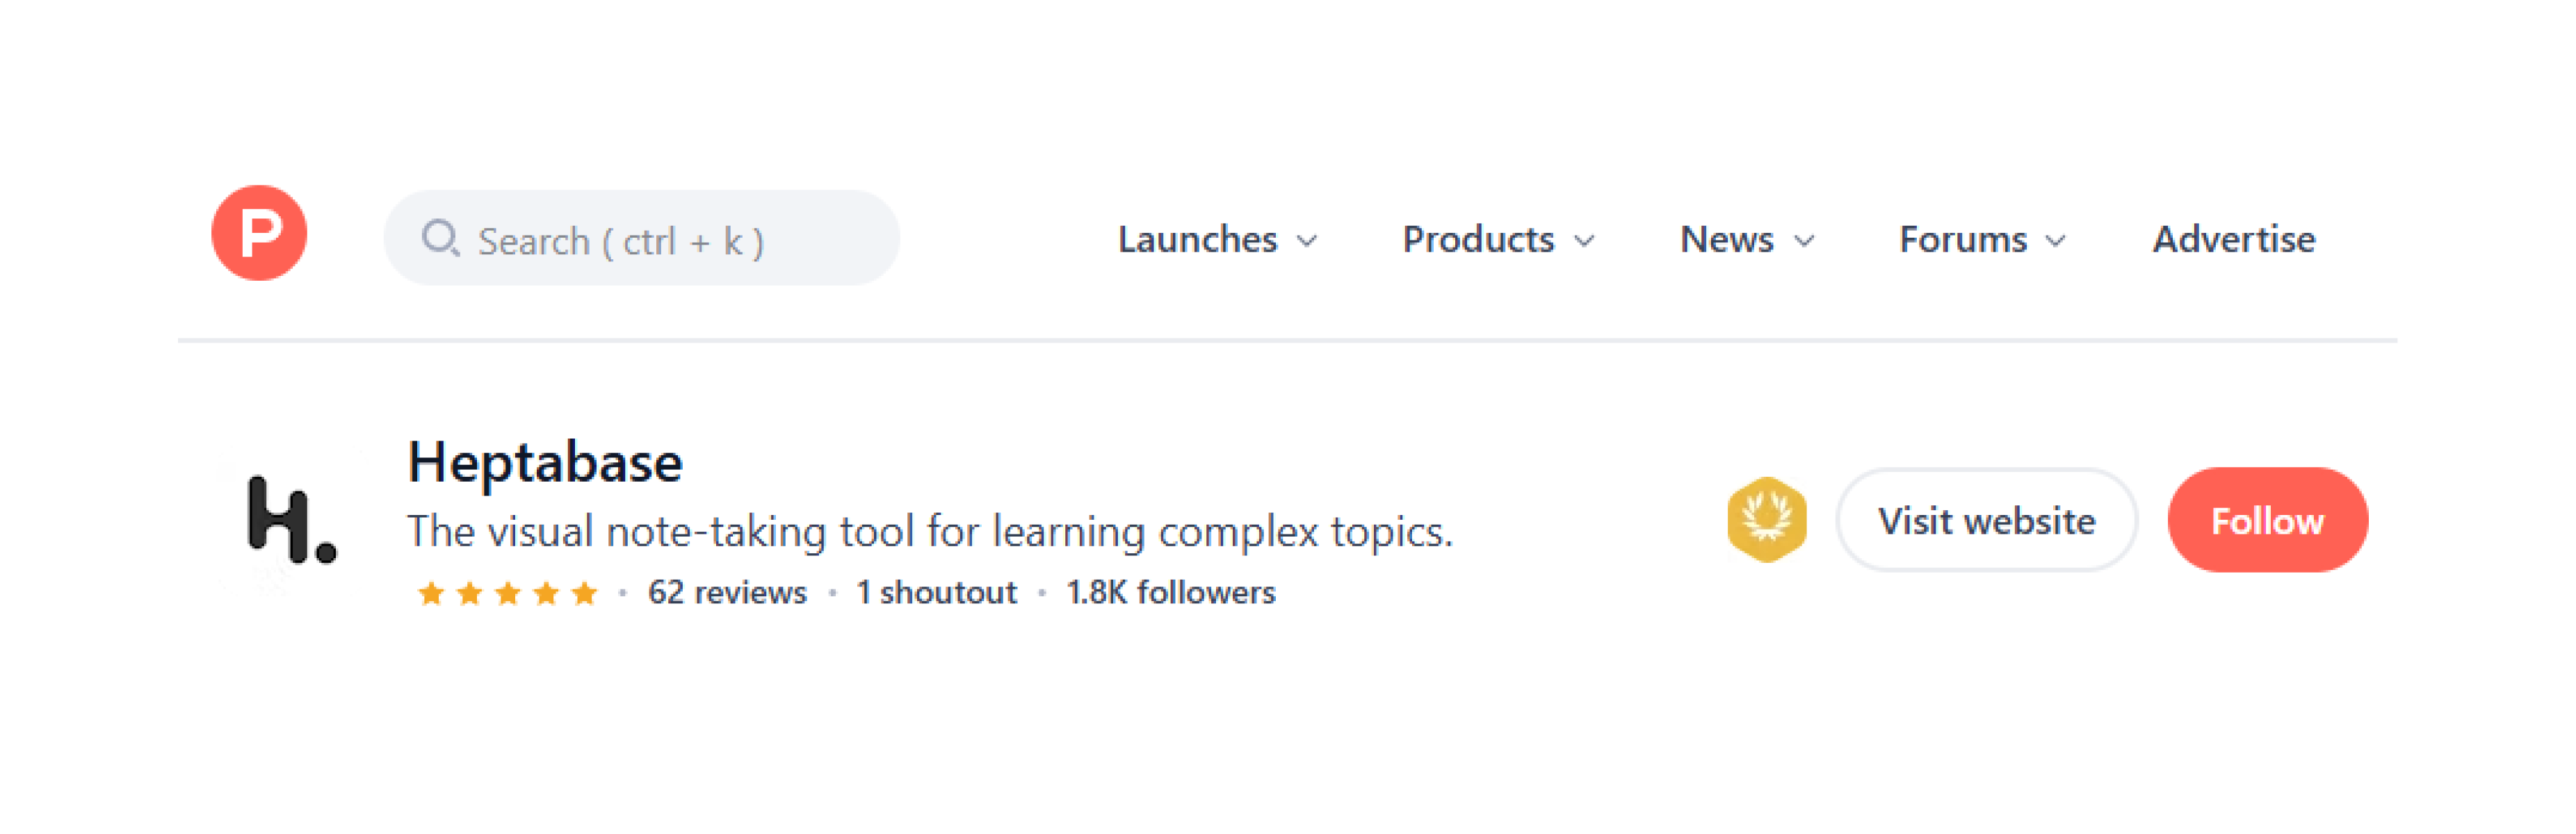Open the Forums menu
The image size is (2576, 834).
pyautogui.click(x=1962, y=240)
